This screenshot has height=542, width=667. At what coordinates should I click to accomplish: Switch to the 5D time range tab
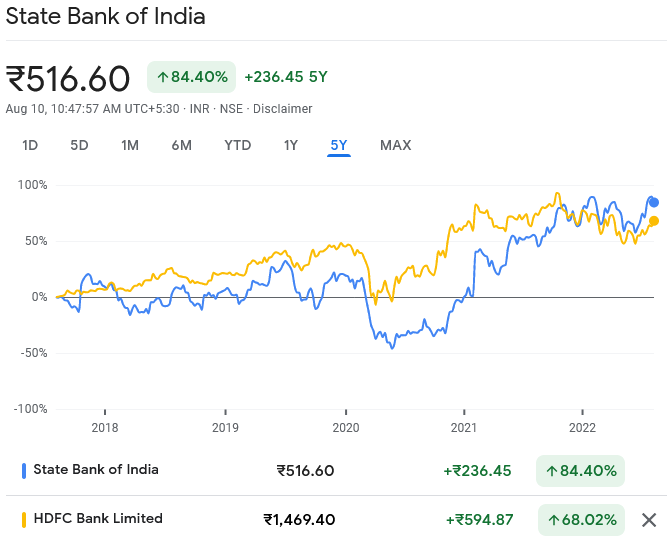coord(79,145)
